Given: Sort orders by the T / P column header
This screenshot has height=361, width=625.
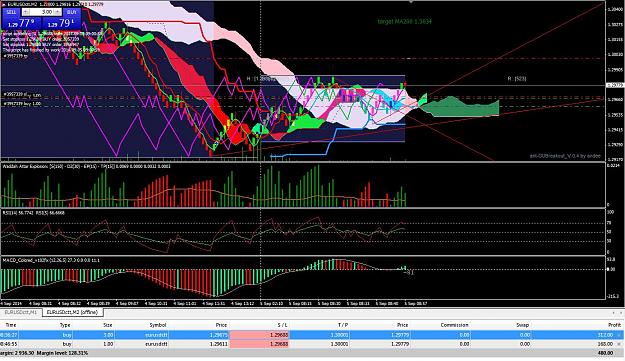Looking at the screenshot, I should click(342, 325).
